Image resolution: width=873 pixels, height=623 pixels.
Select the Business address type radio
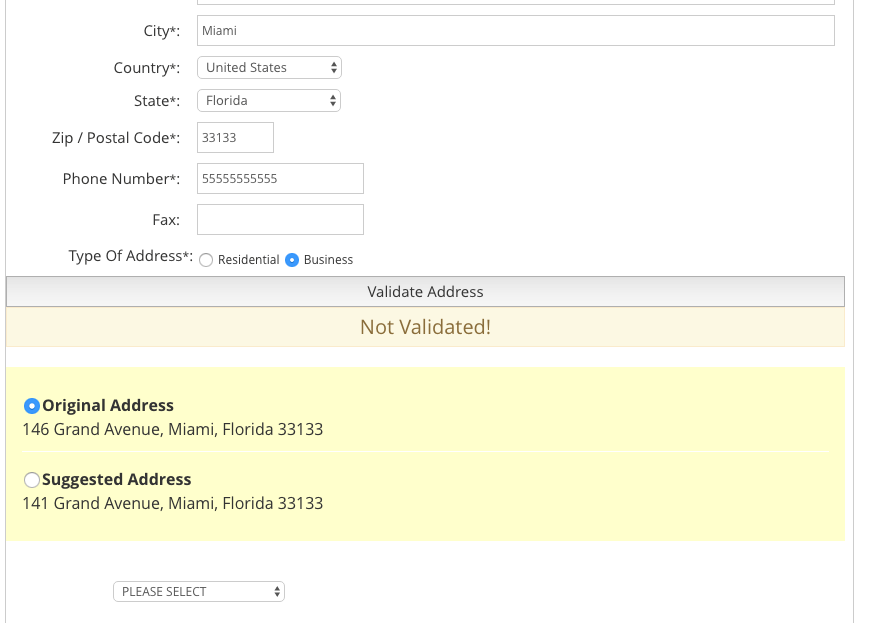pos(292,260)
